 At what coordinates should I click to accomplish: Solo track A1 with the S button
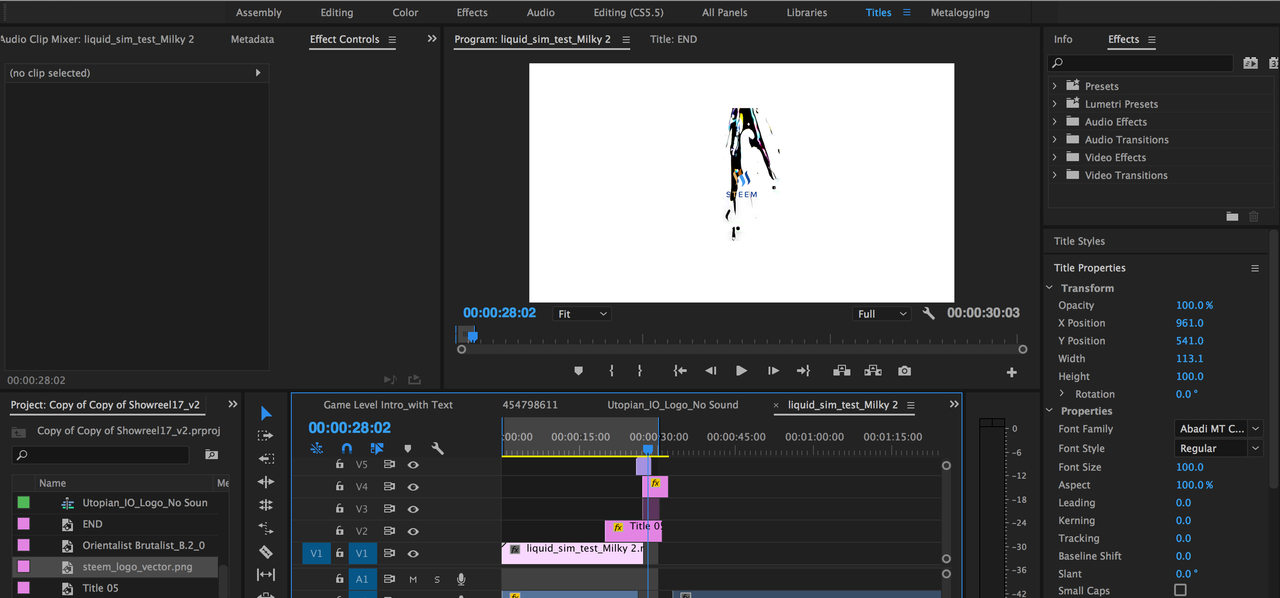coord(437,579)
